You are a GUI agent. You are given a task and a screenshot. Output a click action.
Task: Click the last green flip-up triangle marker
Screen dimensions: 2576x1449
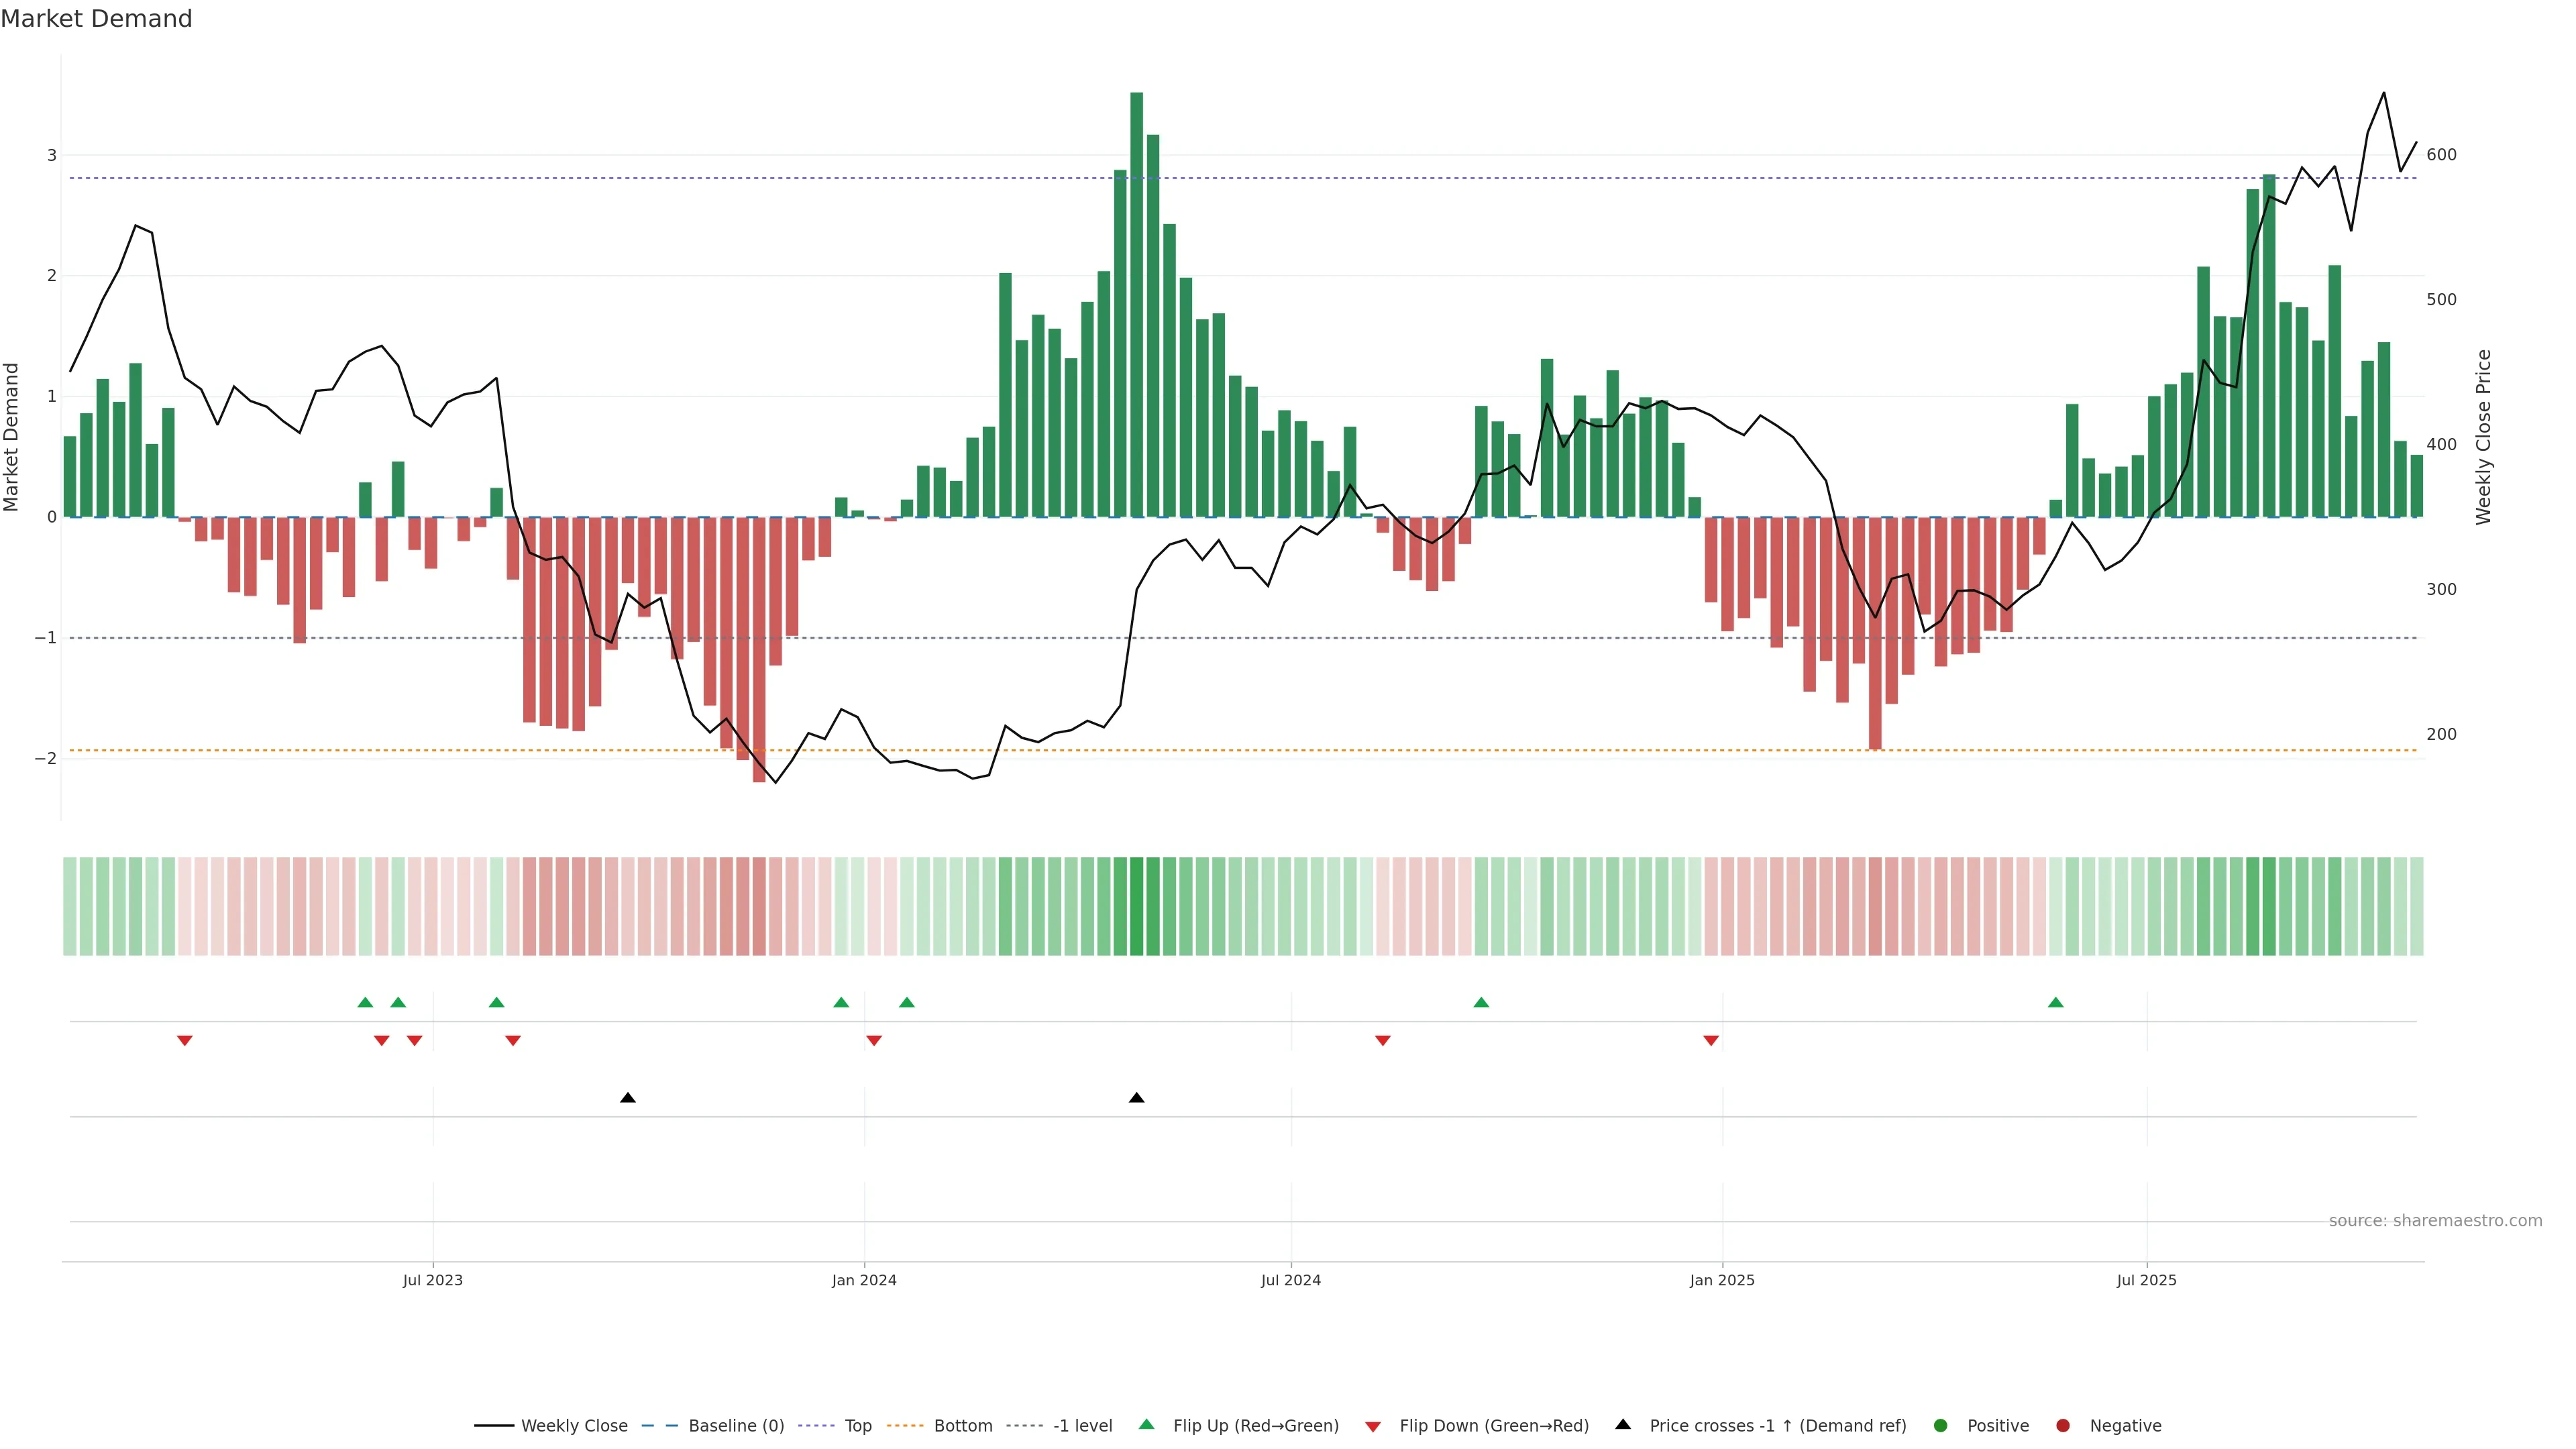pyautogui.click(x=2055, y=1003)
